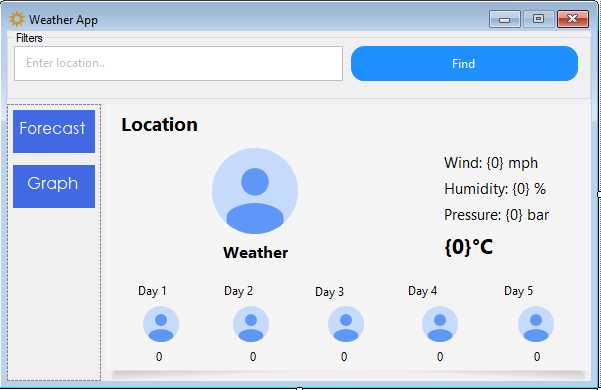Select the Day 2 forecast icon

[251, 324]
